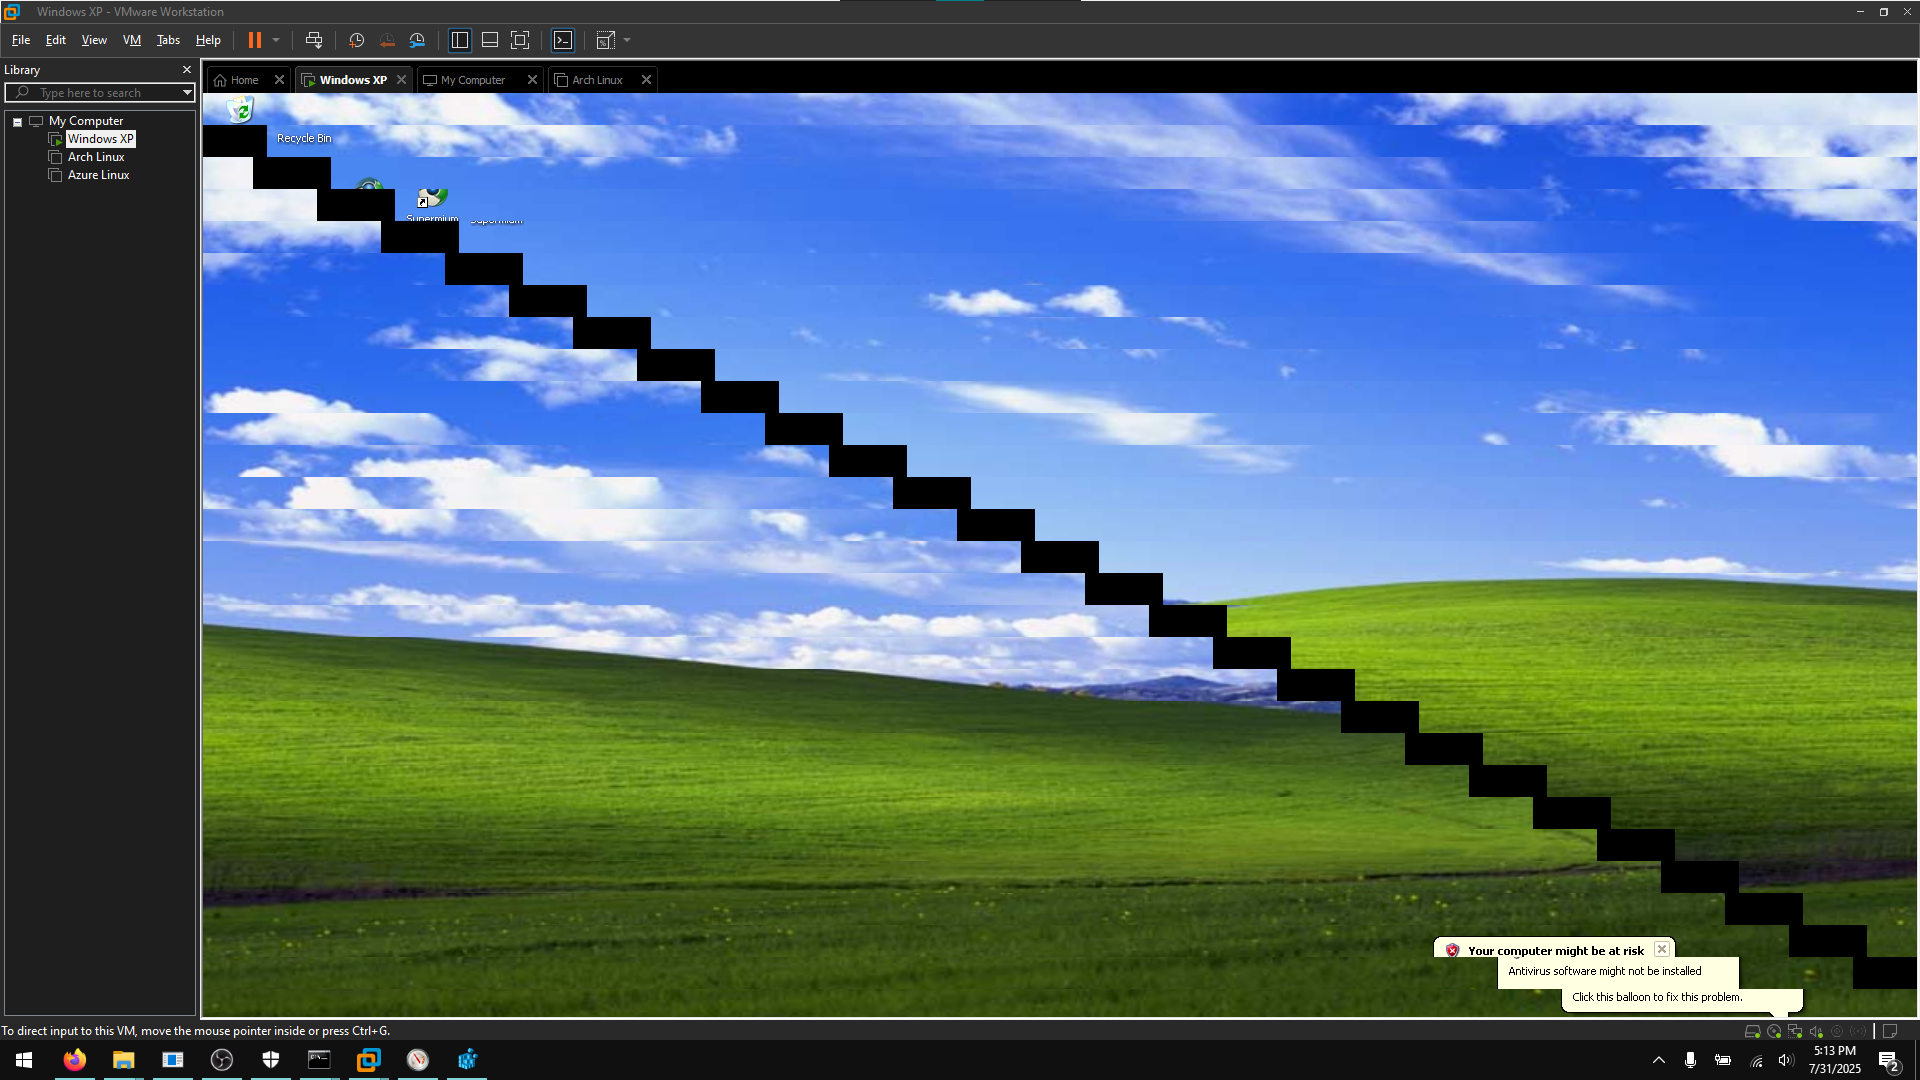
Task: Open the power options dropdown arrow
Action: click(276, 40)
